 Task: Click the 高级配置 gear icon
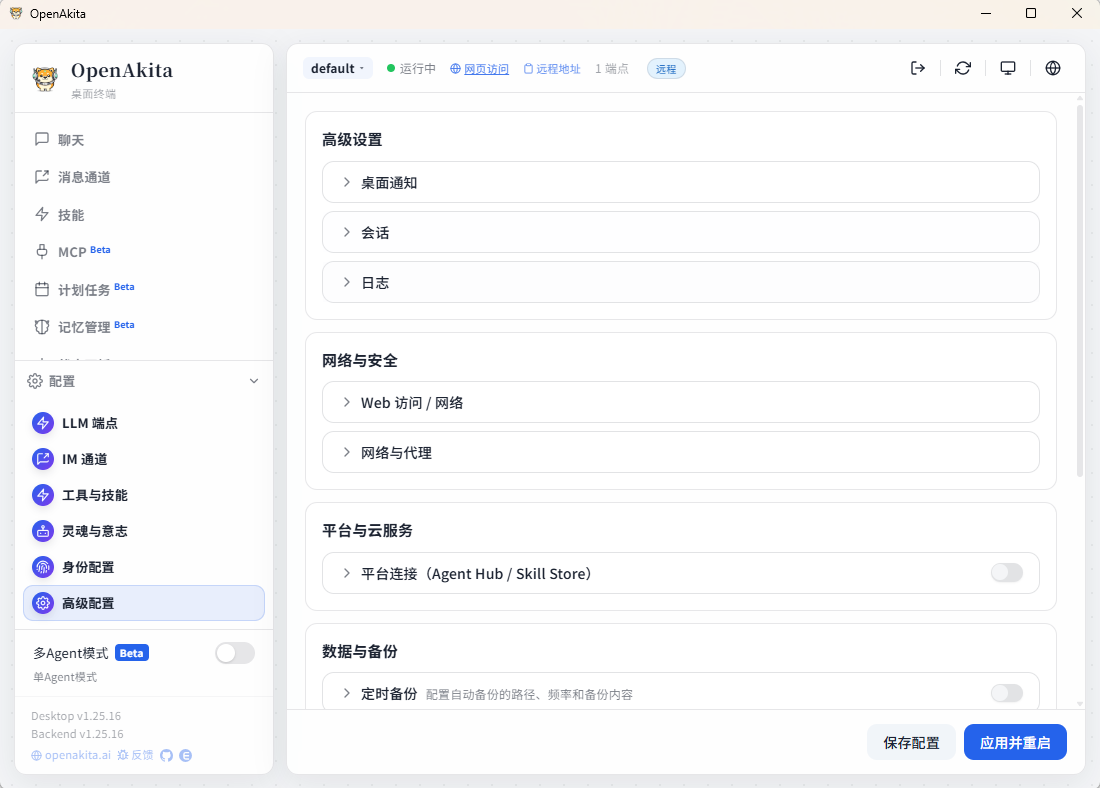click(x=43, y=603)
